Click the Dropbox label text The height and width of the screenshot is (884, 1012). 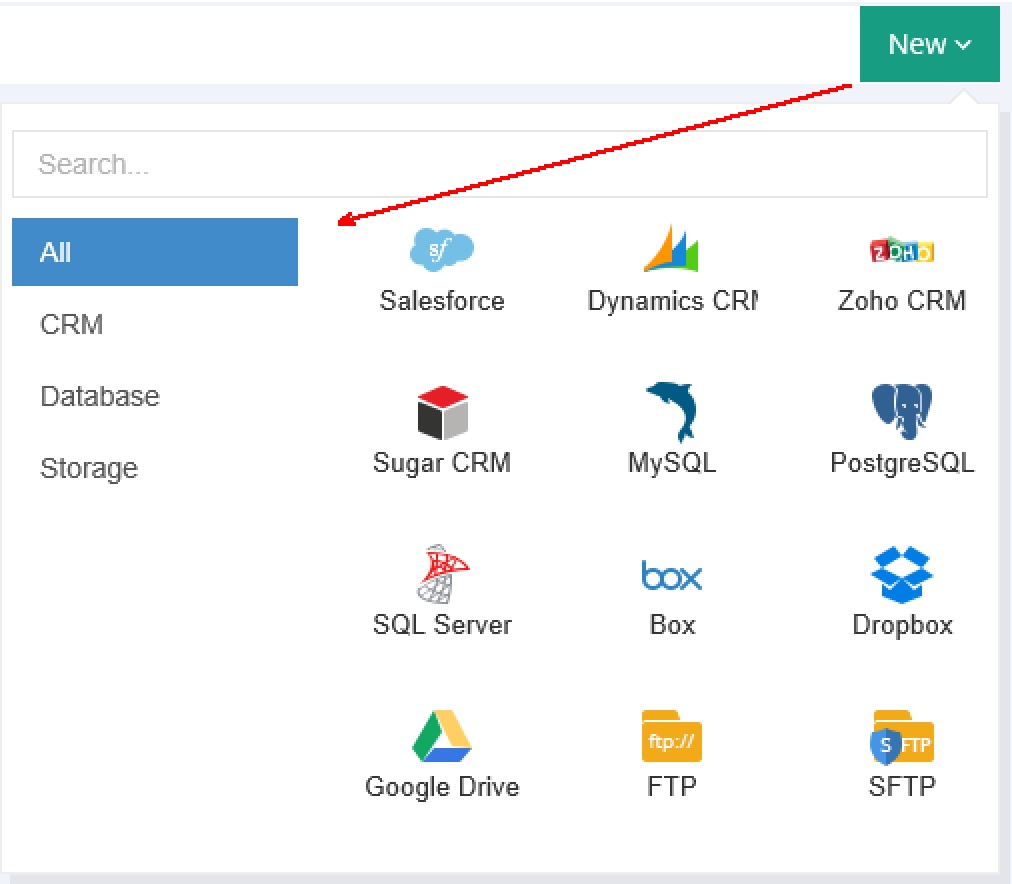pos(902,625)
